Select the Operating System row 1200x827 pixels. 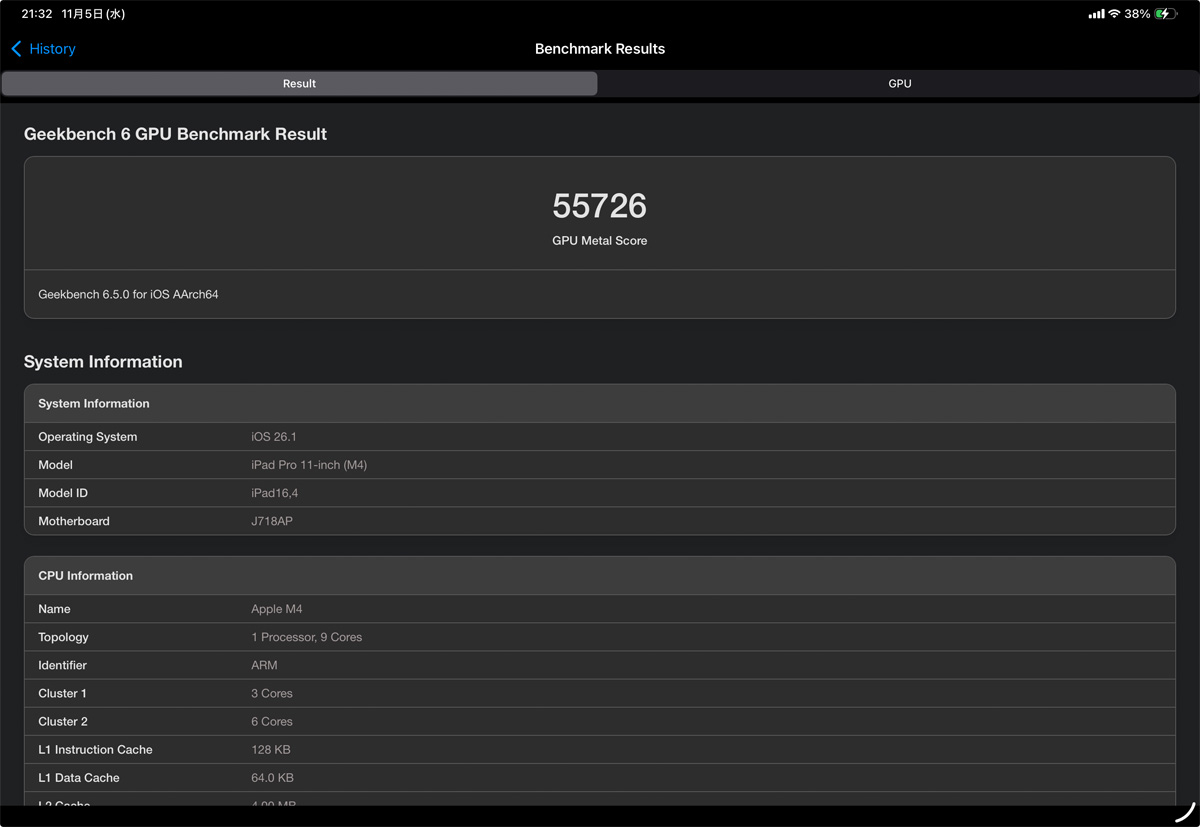tap(599, 437)
